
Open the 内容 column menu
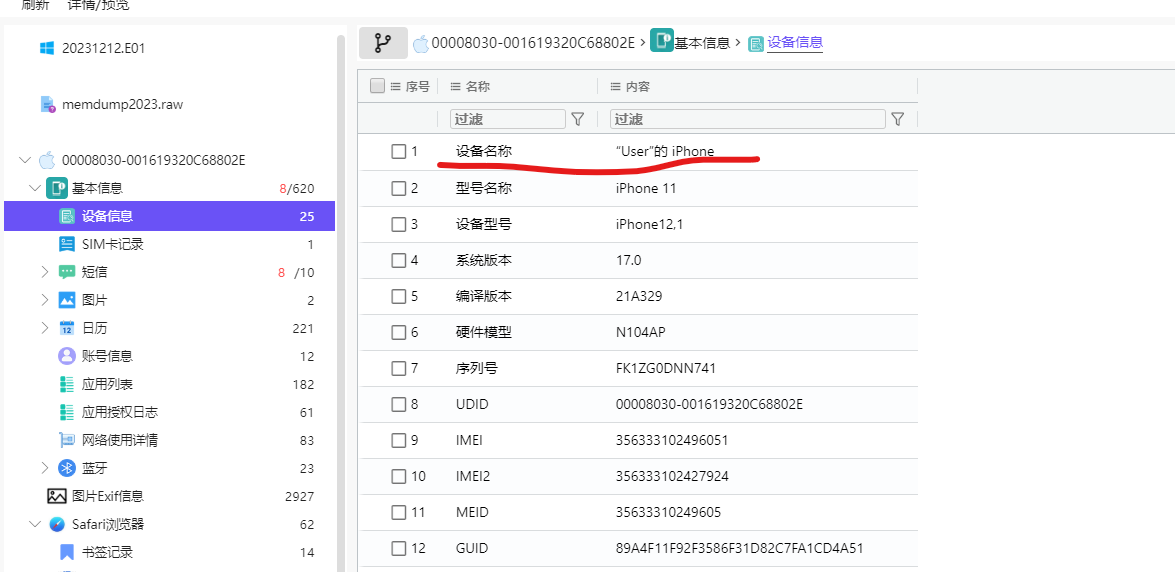point(616,86)
